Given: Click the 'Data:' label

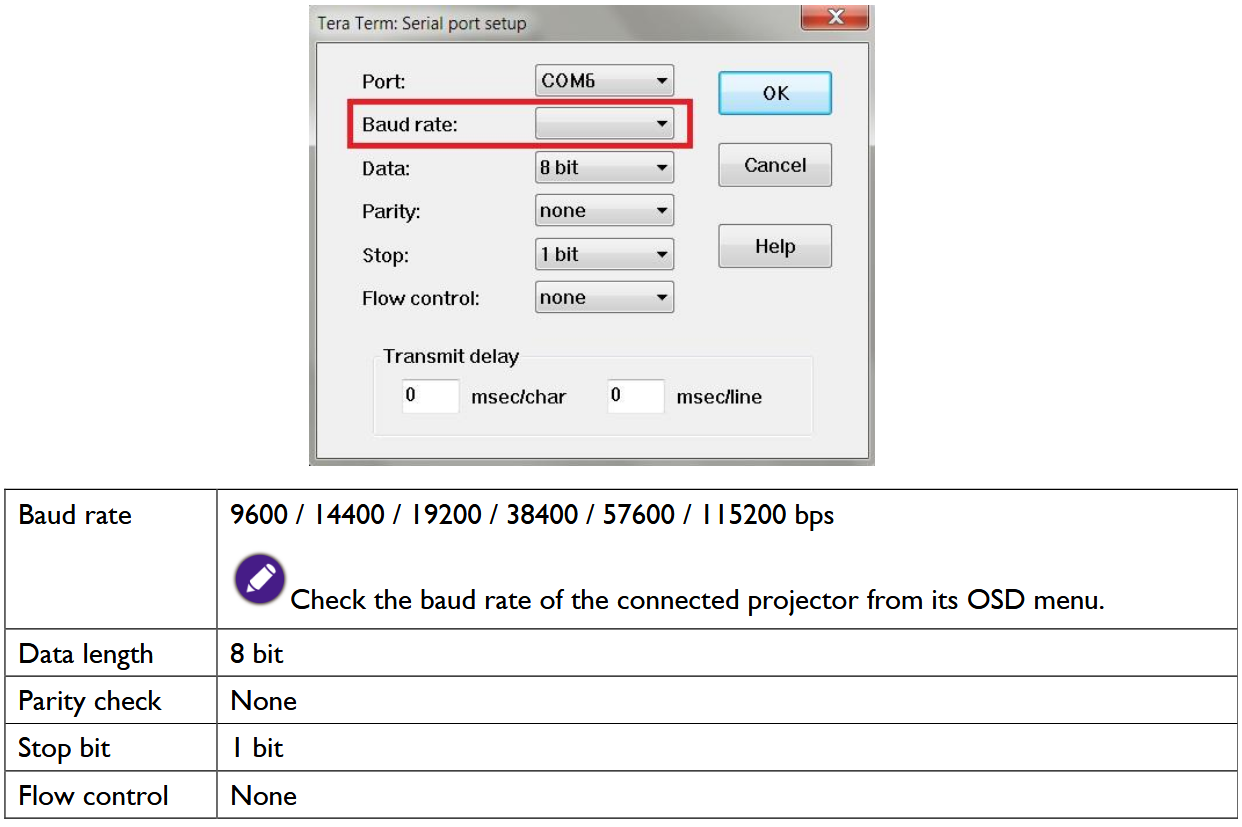Looking at the screenshot, I should 386,169.
